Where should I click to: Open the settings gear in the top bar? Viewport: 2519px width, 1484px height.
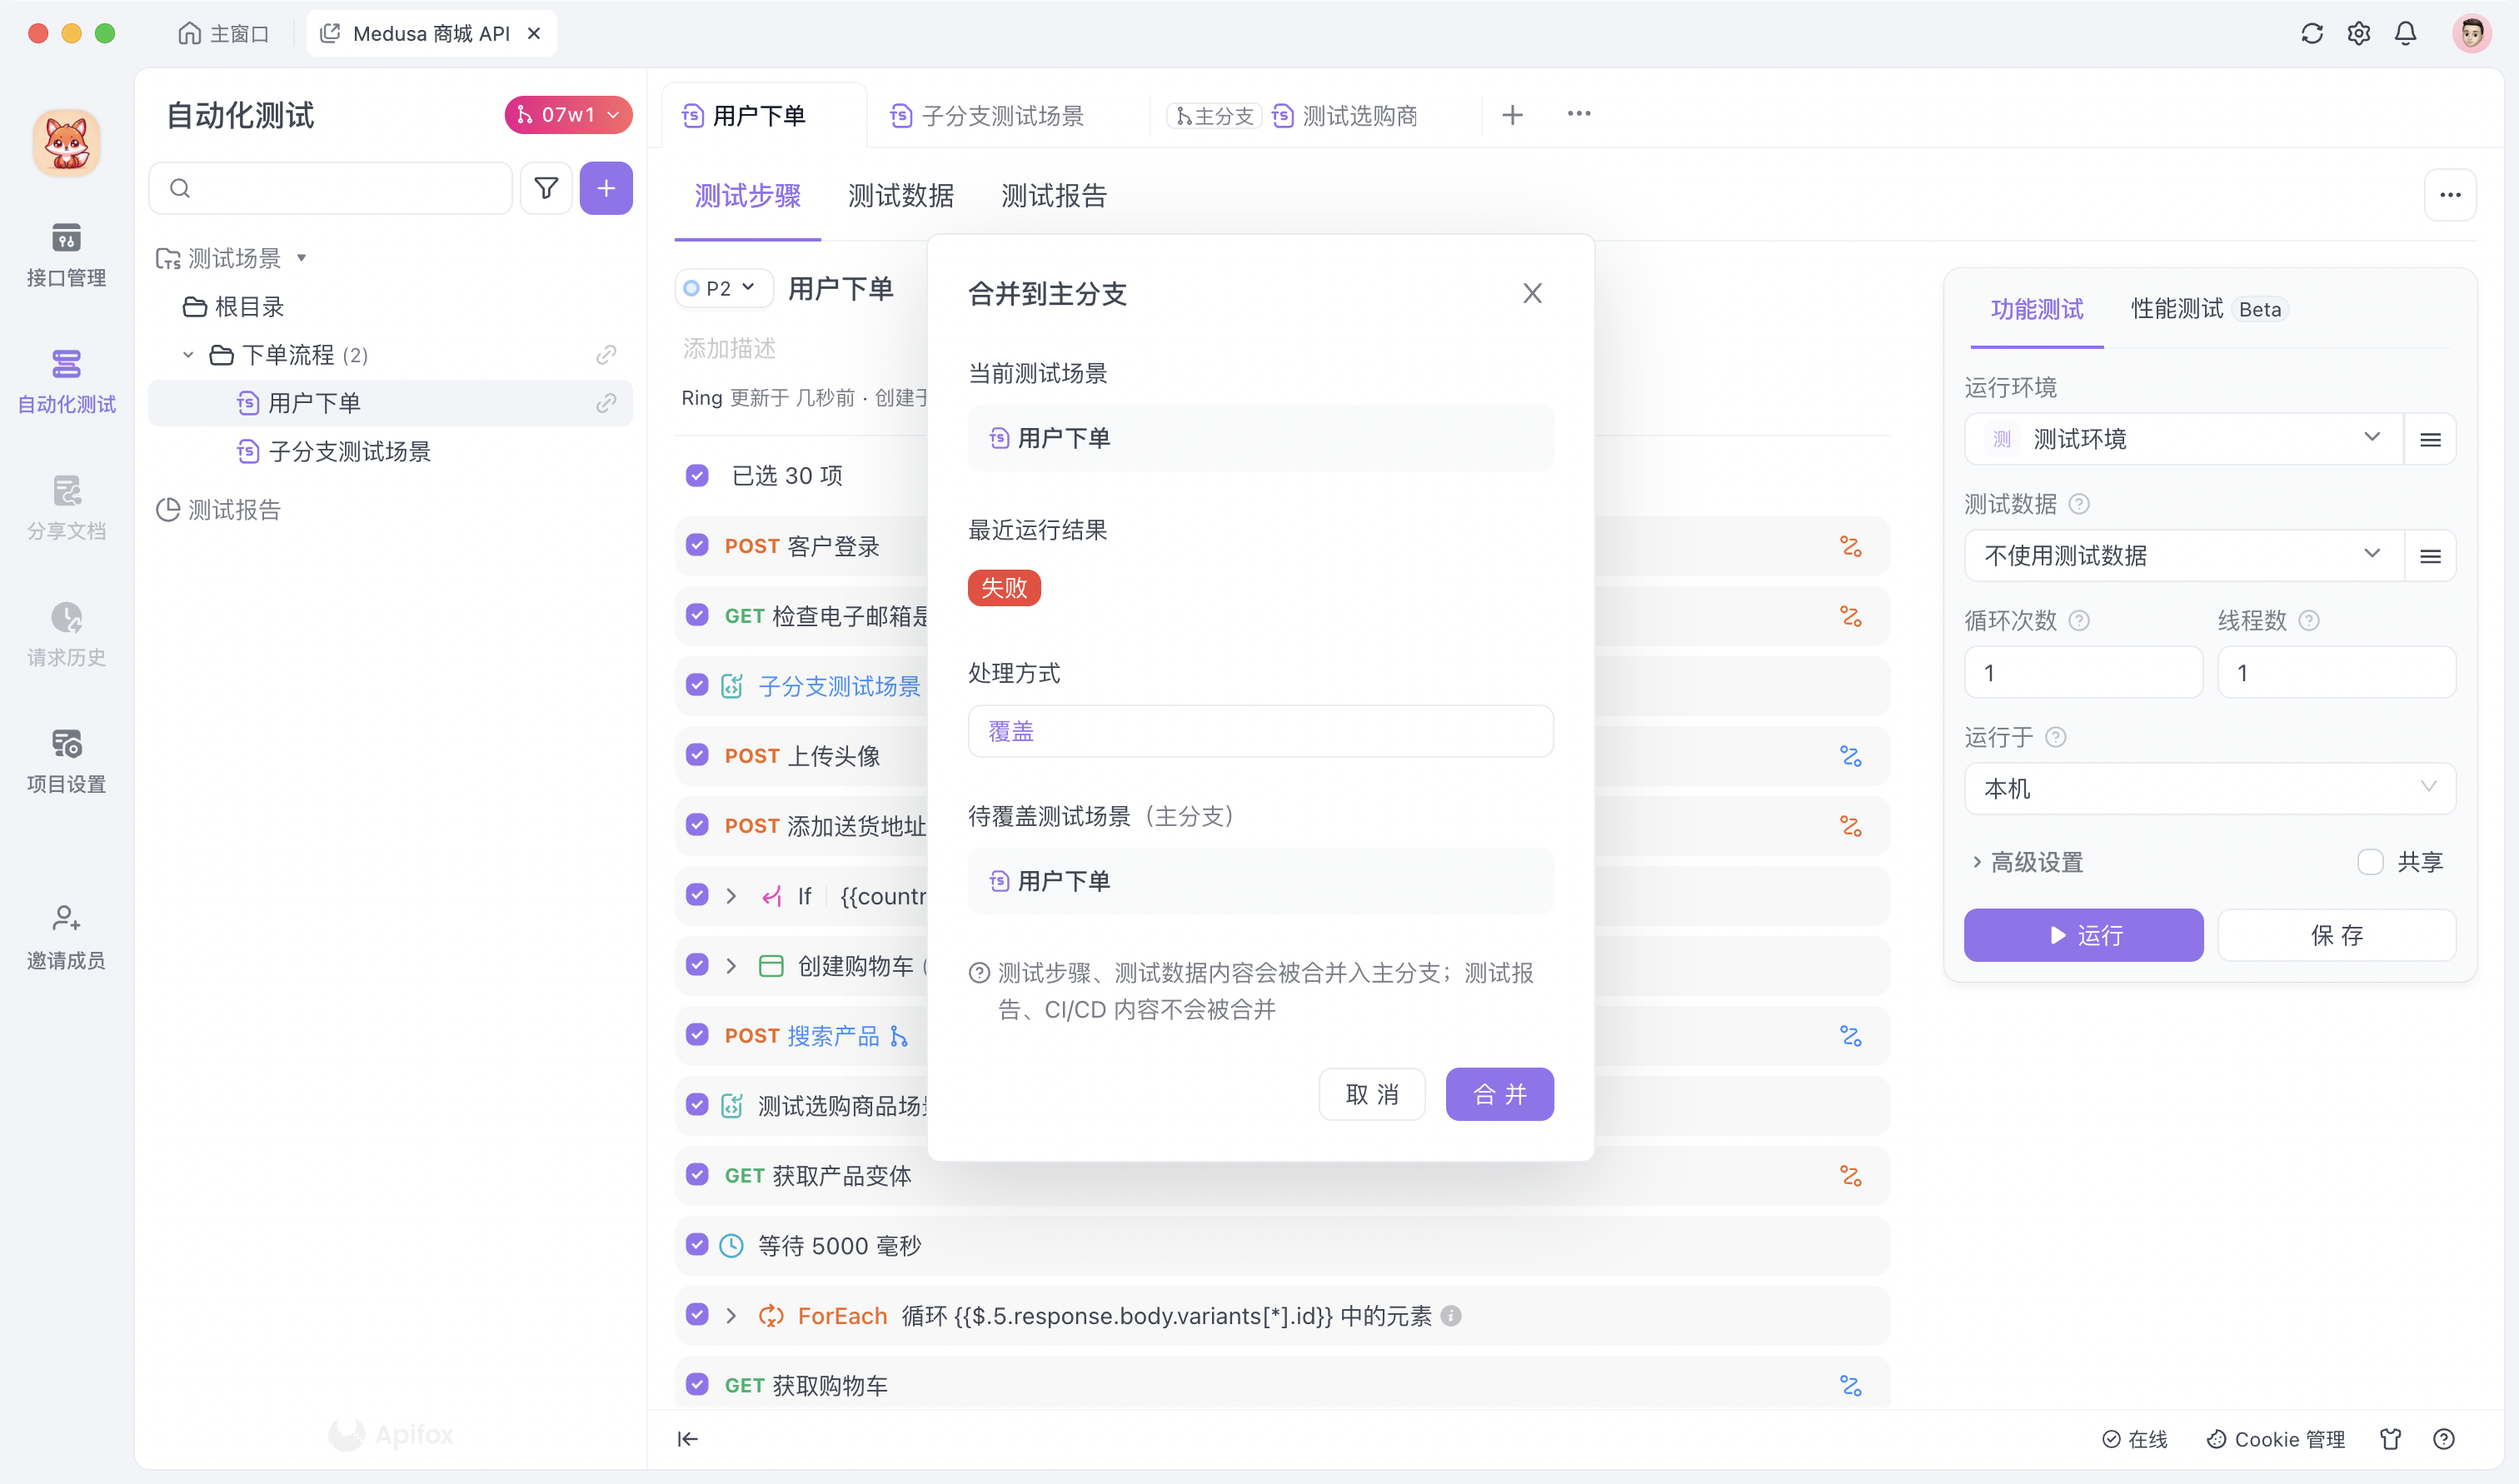tap(2357, 33)
